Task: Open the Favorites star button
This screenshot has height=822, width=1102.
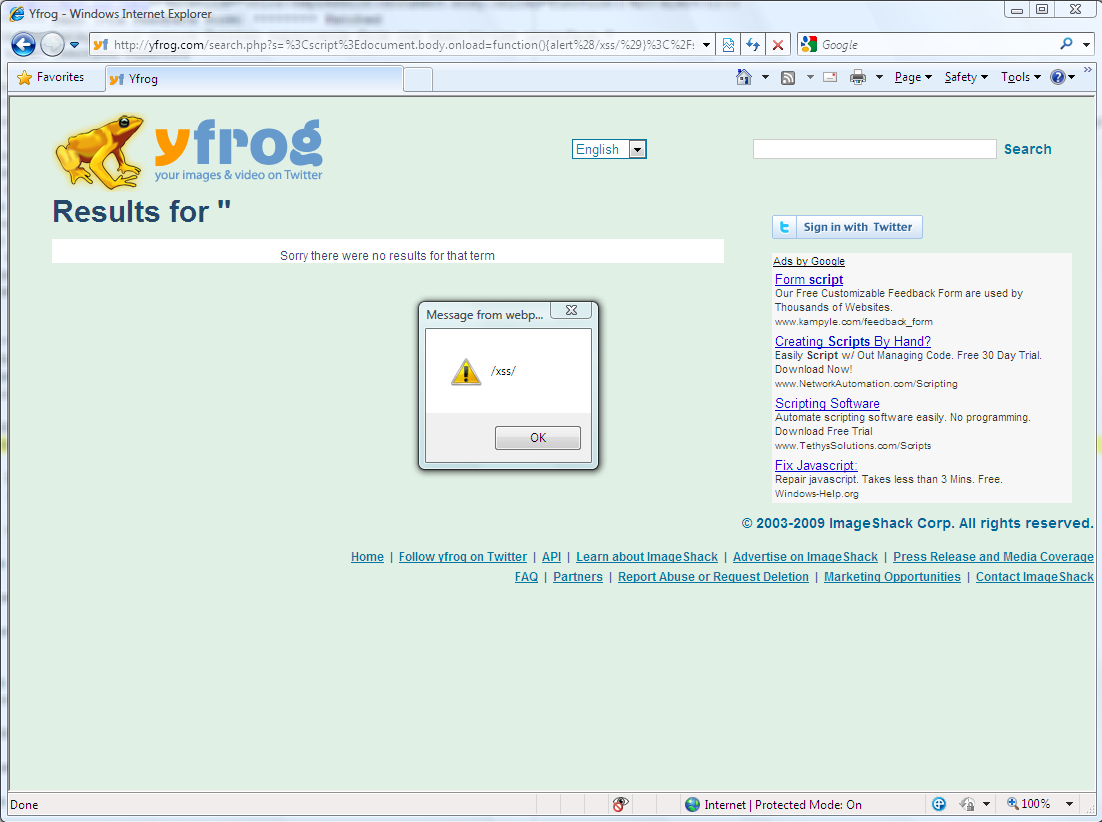Action: click(x=50, y=77)
